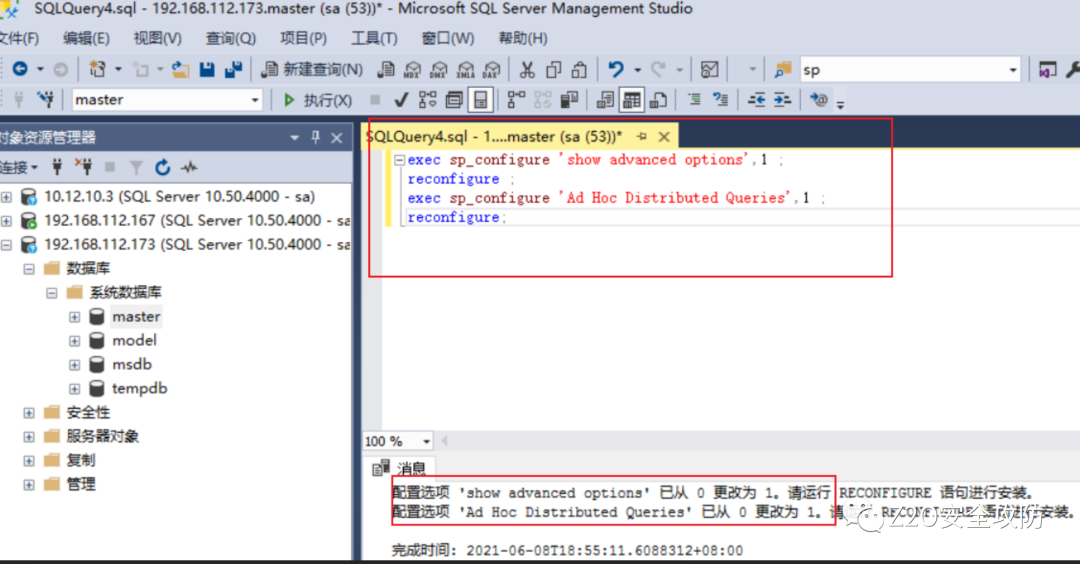Click the 执行(X) execute button
The image size is (1080, 564).
click(x=318, y=101)
